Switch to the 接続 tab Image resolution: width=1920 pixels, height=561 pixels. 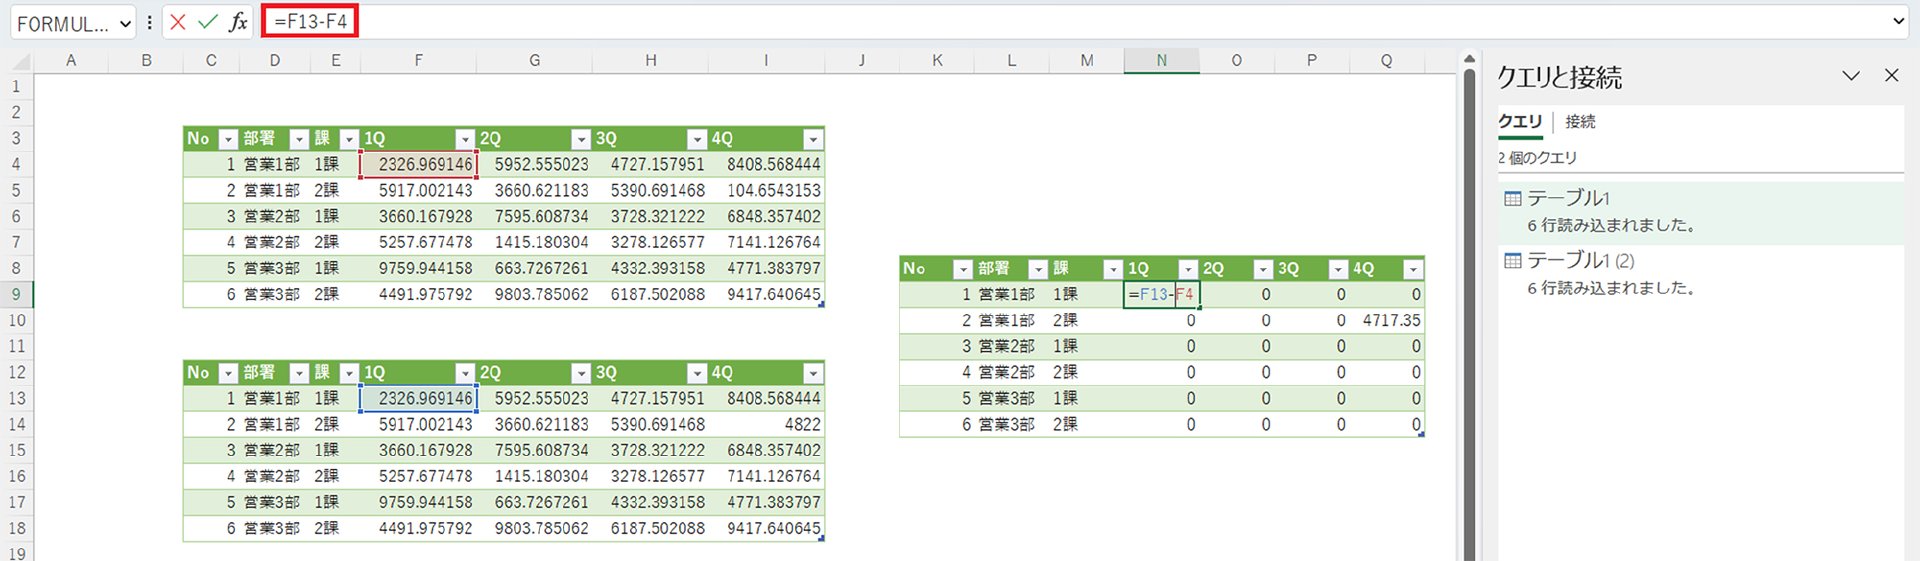pyautogui.click(x=1580, y=121)
